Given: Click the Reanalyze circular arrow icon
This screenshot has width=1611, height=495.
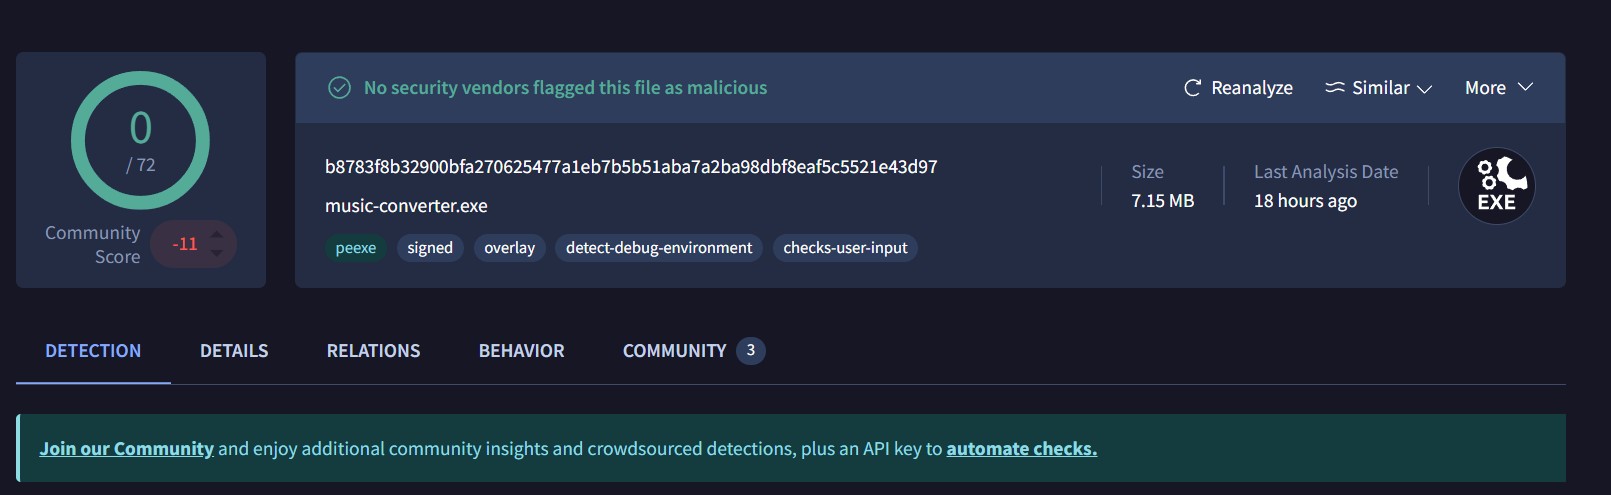Looking at the screenshot, I should [1192, 88].
